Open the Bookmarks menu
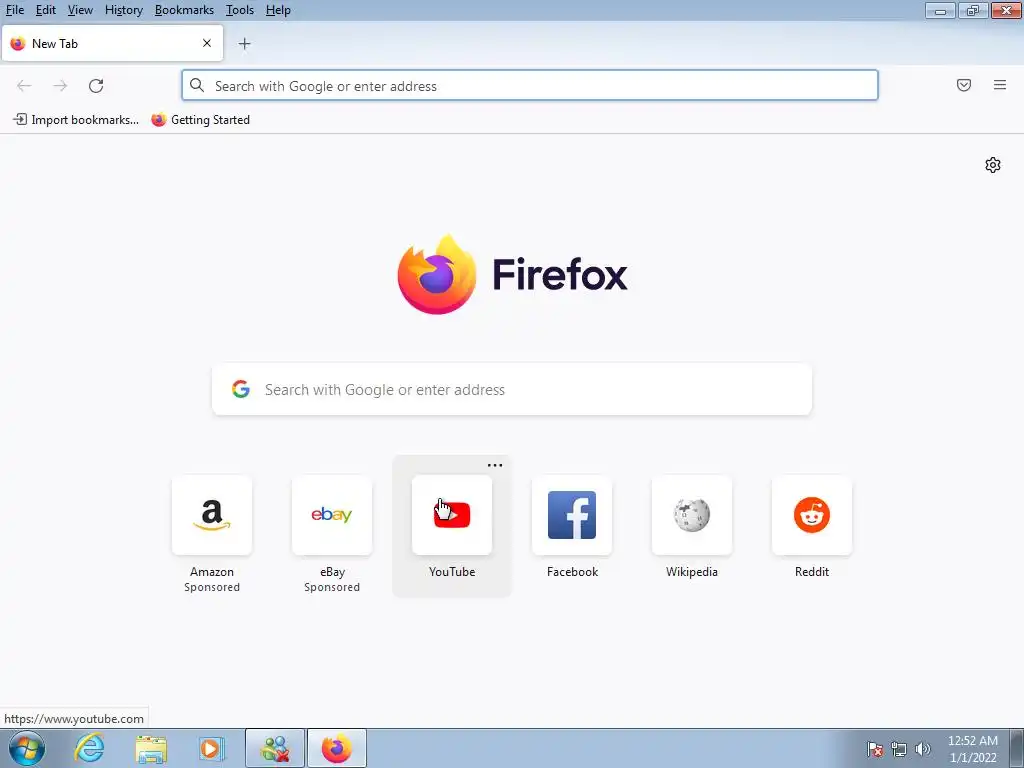1024x768 pixels. click(x=184, y=10)
